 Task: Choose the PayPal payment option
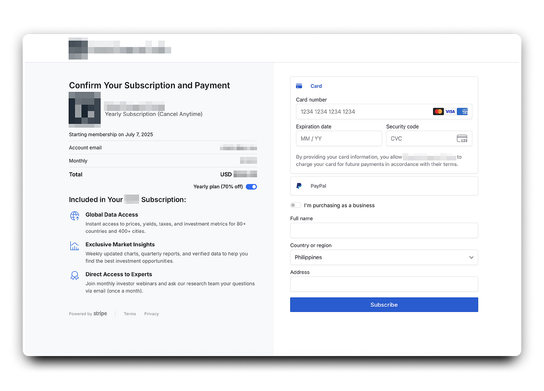pyautogui.click(x=384, y=186)
